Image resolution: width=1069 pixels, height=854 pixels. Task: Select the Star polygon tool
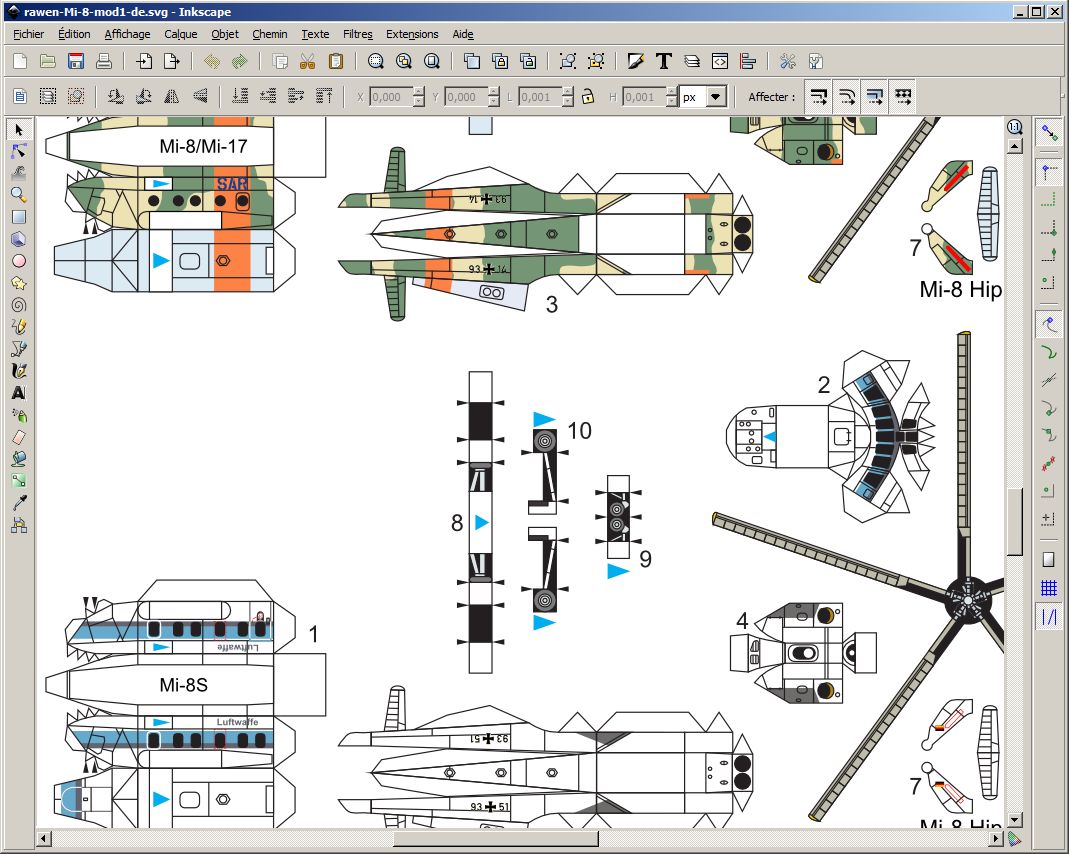click(18, 283)
